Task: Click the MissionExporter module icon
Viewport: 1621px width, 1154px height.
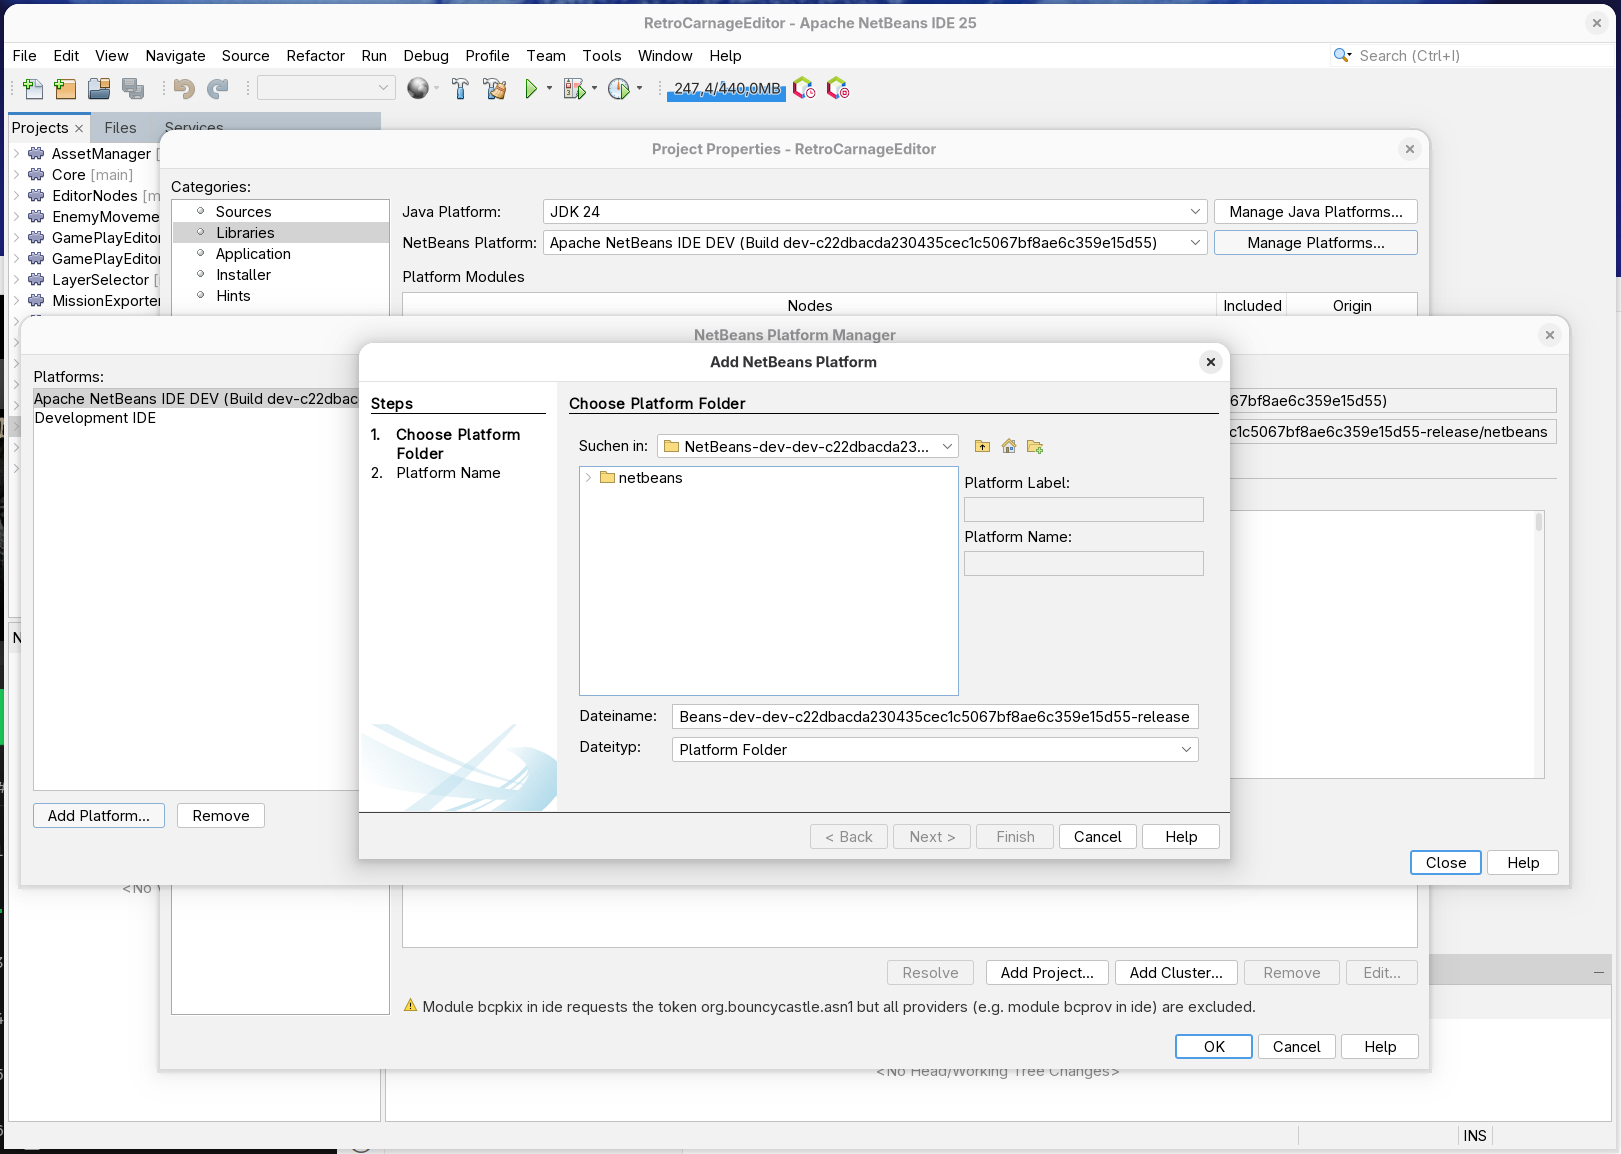Action: (36, 300)
